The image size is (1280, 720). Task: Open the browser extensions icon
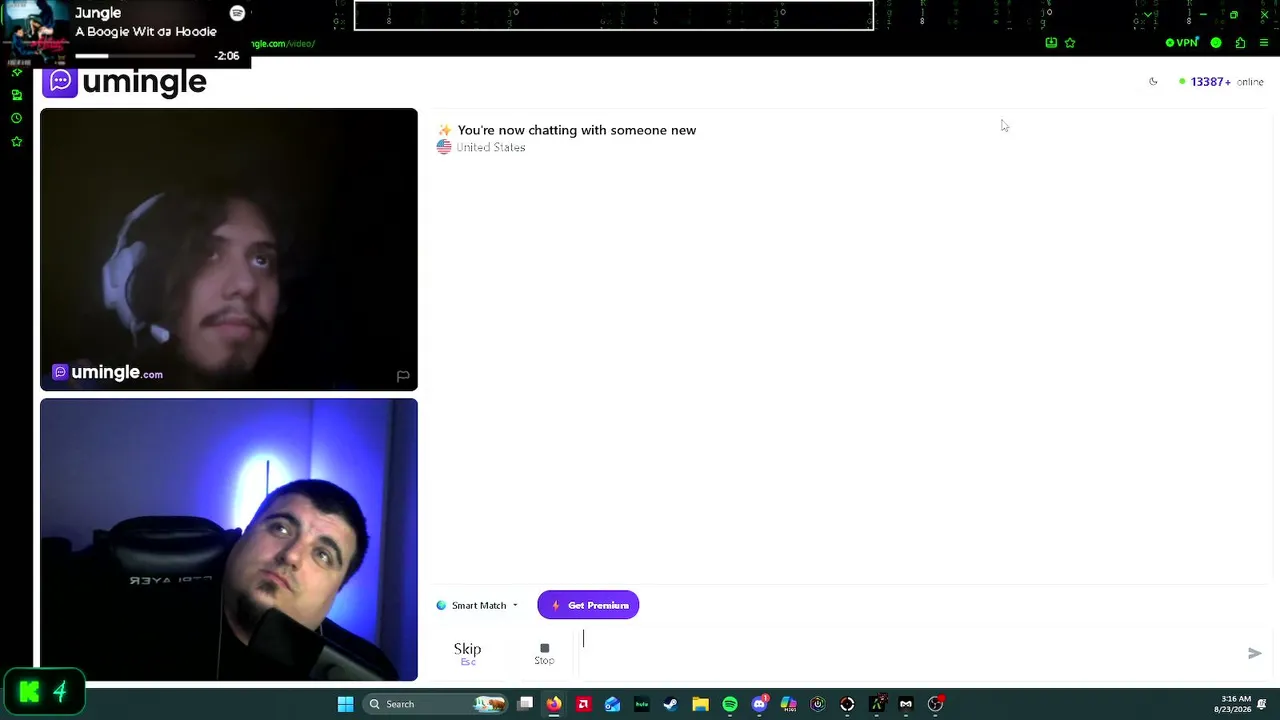(x=1240, y=43)
